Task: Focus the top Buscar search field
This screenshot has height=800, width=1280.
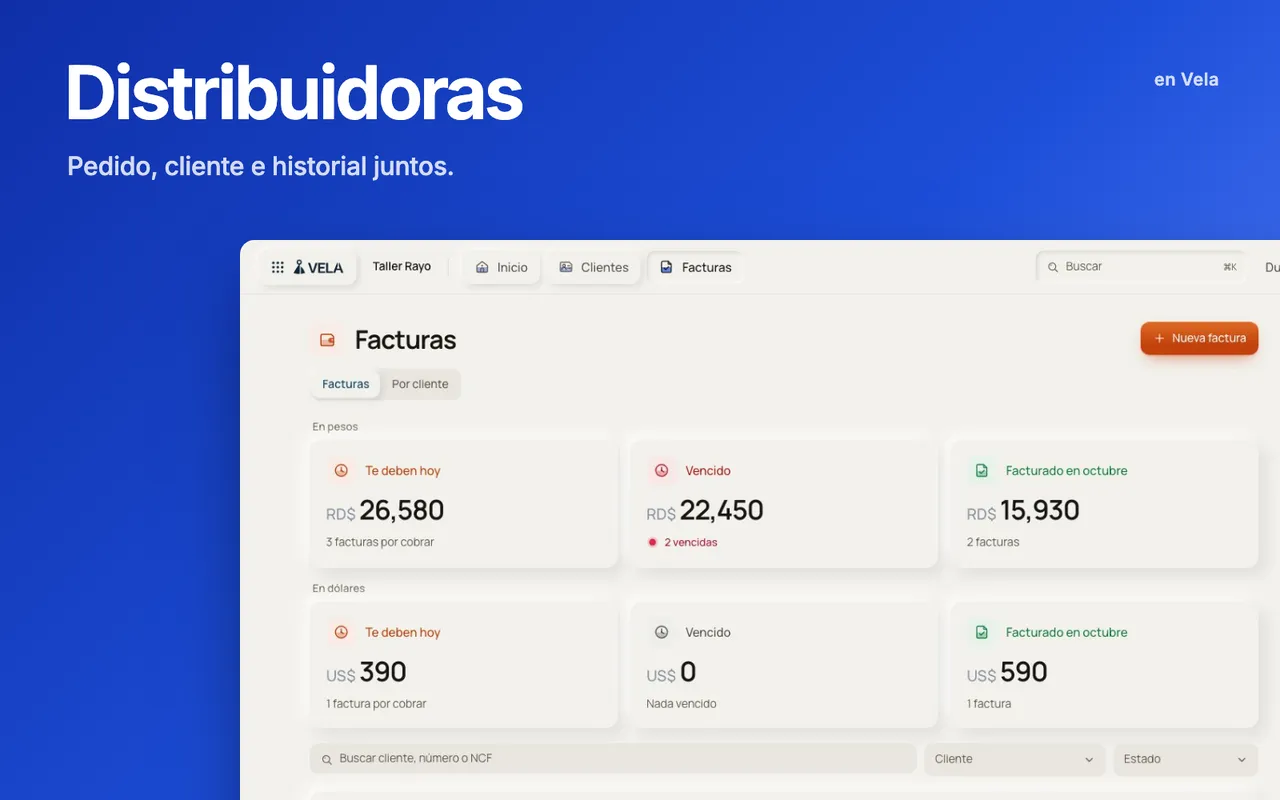Action: 1141,267
